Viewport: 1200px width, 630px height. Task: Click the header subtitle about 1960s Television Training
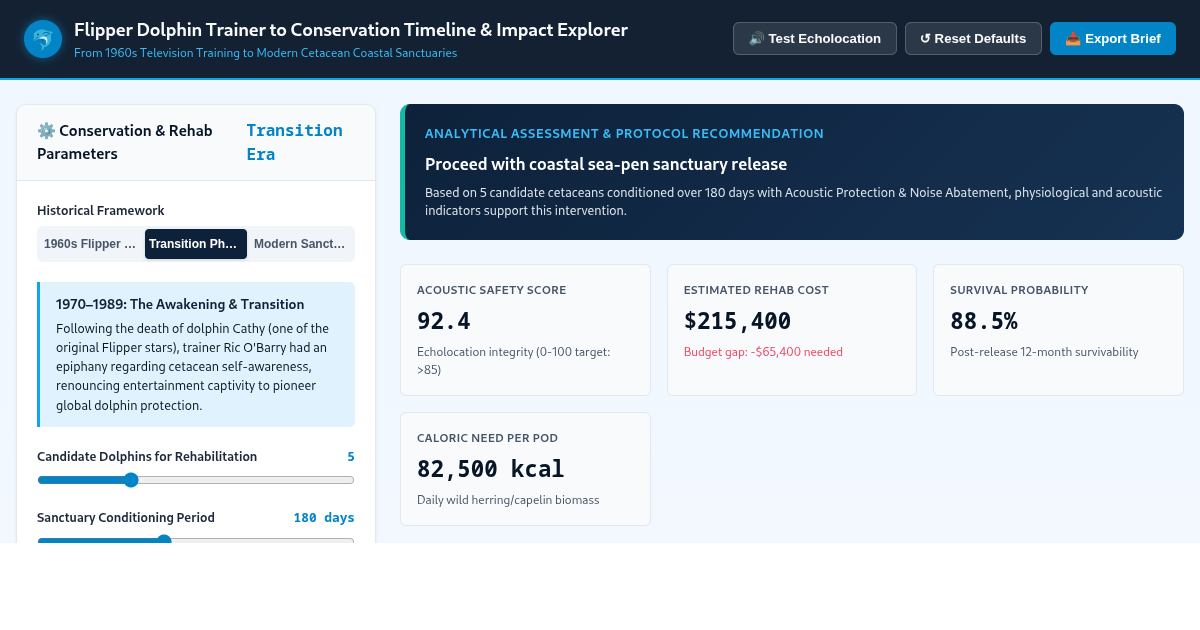tap(265, 53)
